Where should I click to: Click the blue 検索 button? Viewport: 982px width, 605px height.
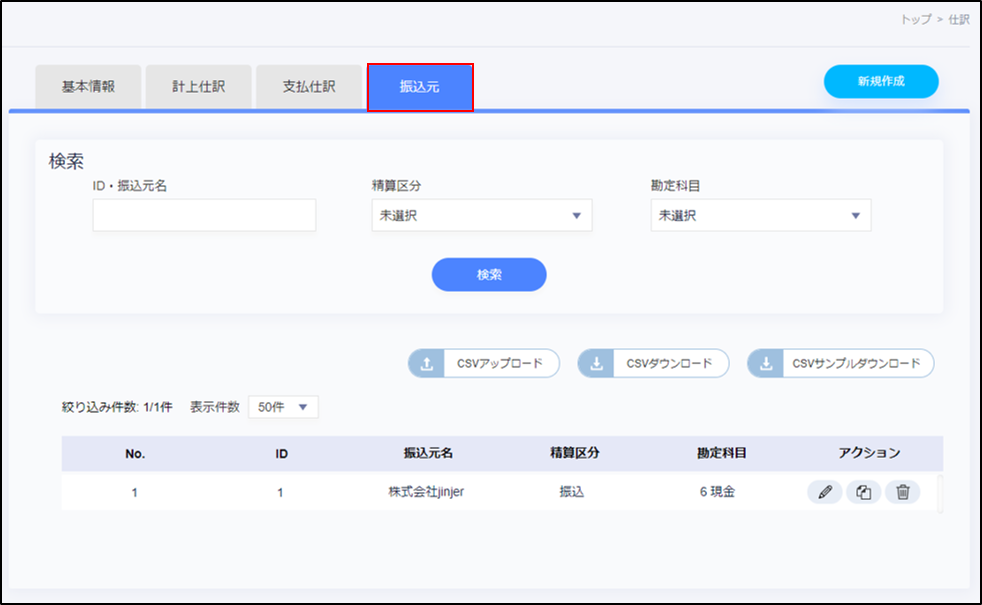pos(489,274)
